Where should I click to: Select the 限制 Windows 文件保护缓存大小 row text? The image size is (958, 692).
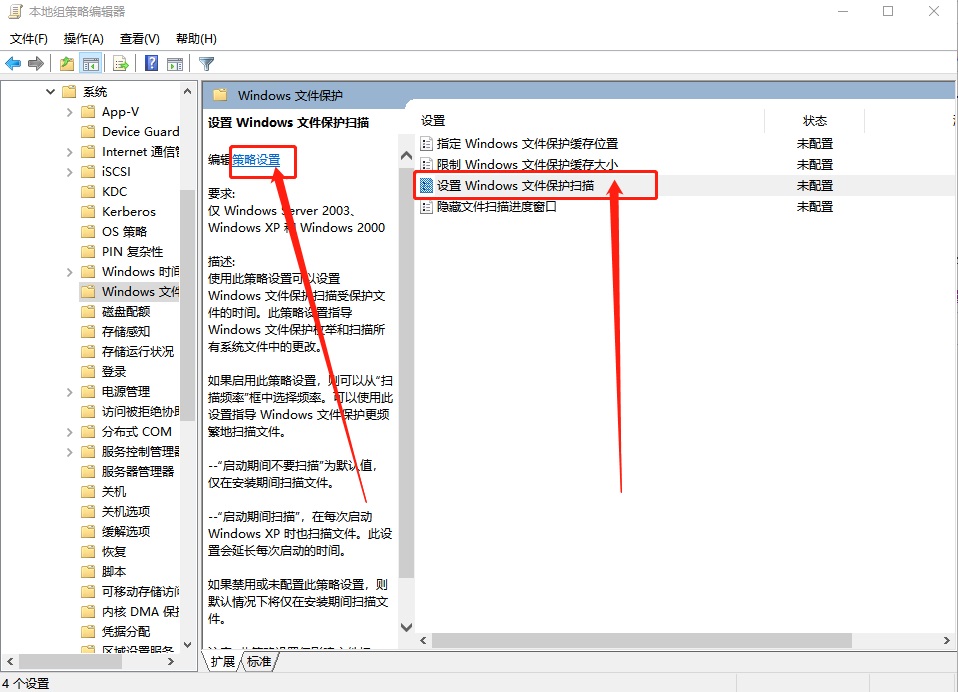point(527,165)
